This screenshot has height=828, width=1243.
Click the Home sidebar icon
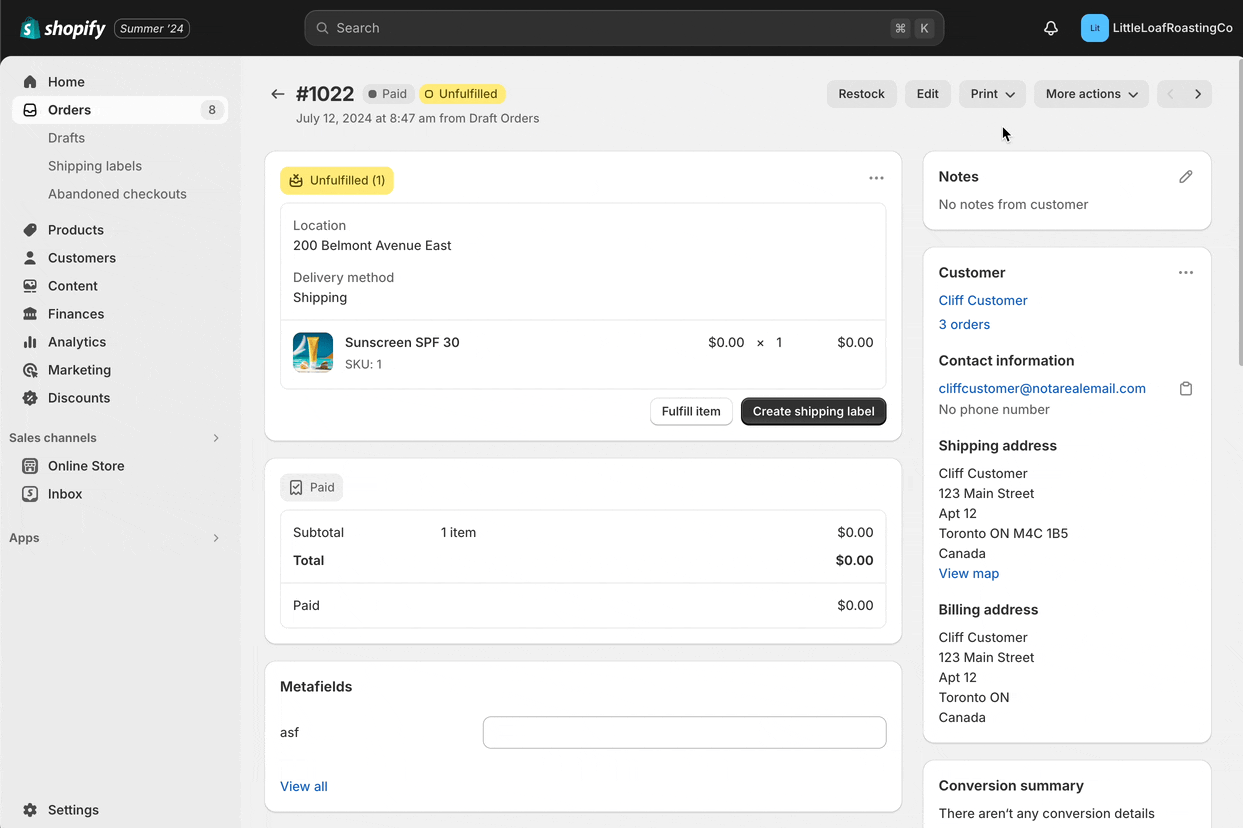(30, 82)
